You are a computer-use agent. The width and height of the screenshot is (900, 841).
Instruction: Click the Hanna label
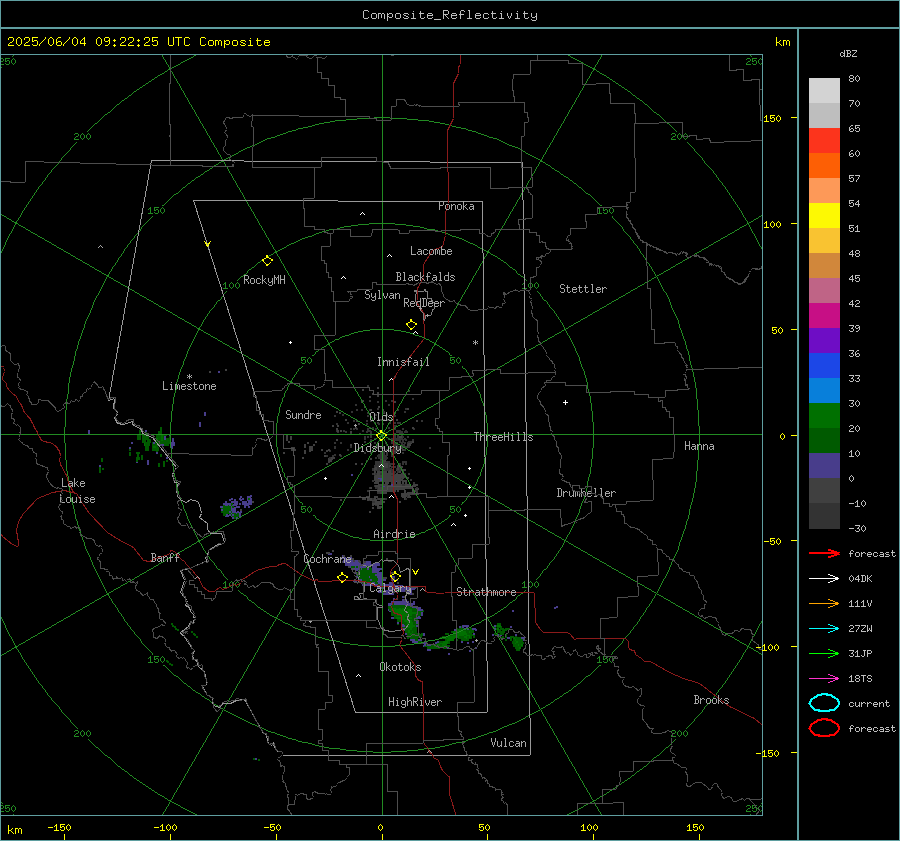pos(699,446)
